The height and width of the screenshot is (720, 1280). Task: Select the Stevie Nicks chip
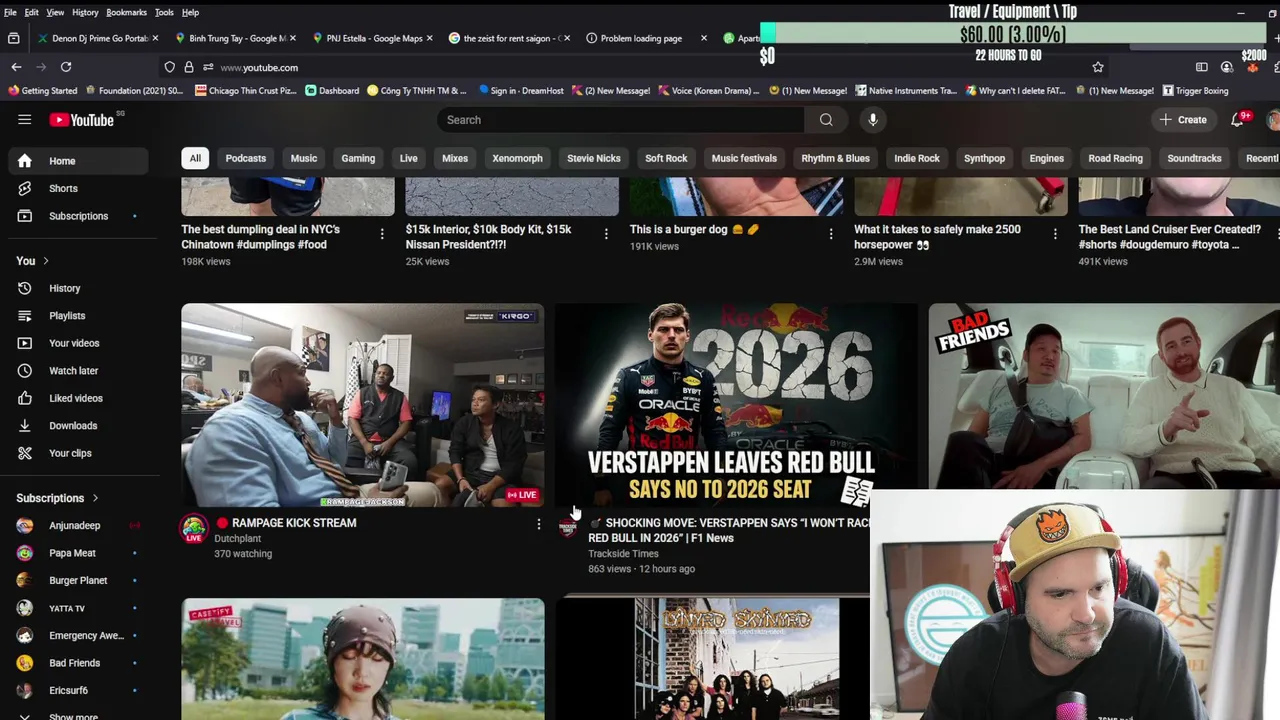pos(594,158)
